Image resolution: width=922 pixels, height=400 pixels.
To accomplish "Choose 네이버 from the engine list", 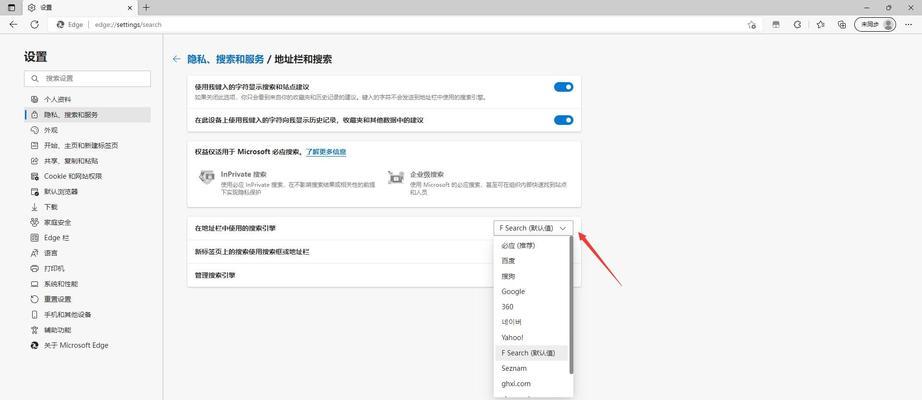I will pyautogui.click(x=532, y=322).
